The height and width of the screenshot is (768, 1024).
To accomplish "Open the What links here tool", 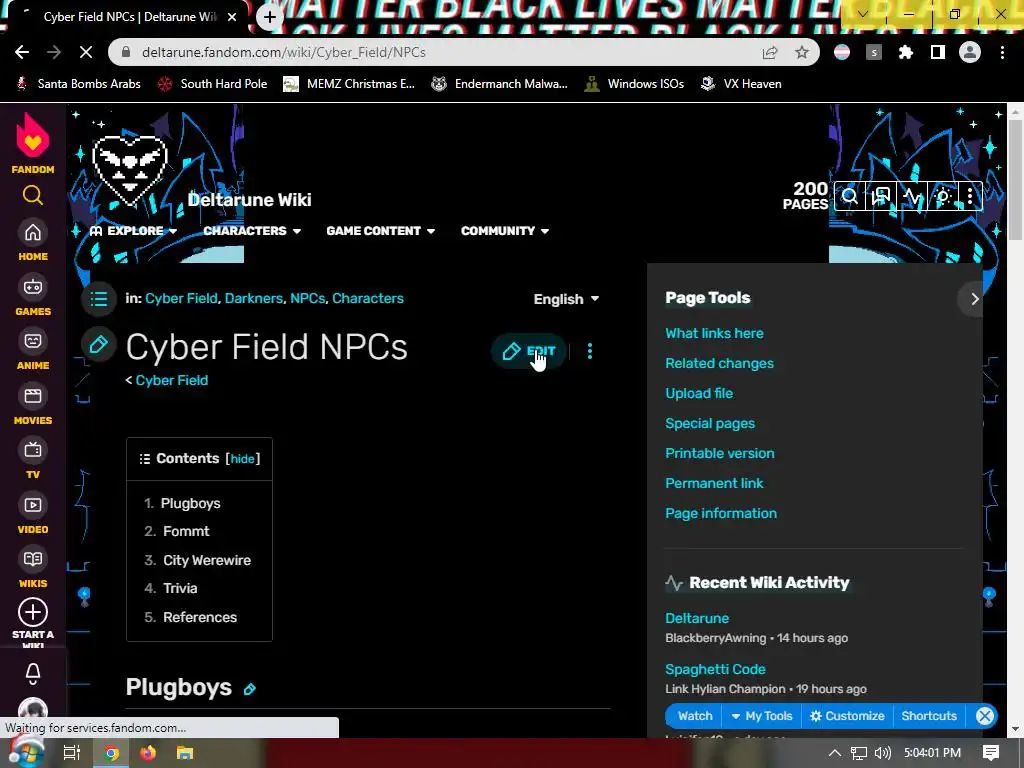I will tap(714, 333).
